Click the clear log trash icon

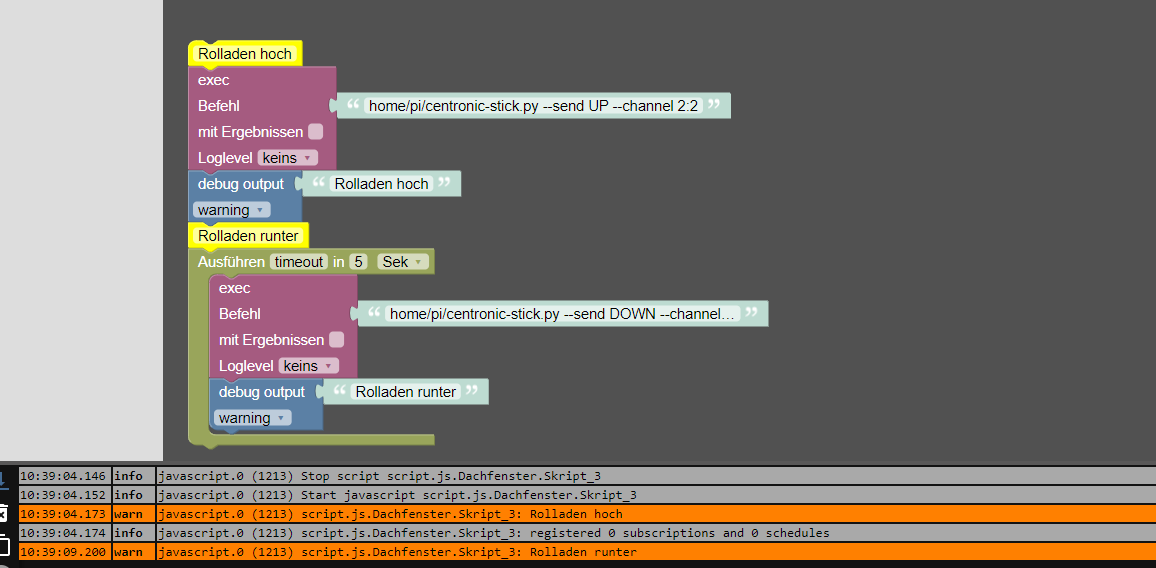(3, 513)
